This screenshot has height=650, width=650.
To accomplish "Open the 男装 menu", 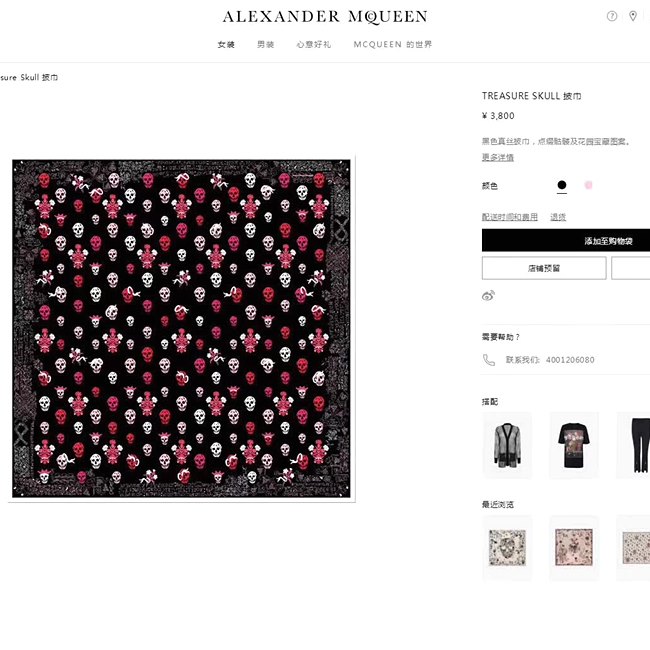I will (266, 45).
